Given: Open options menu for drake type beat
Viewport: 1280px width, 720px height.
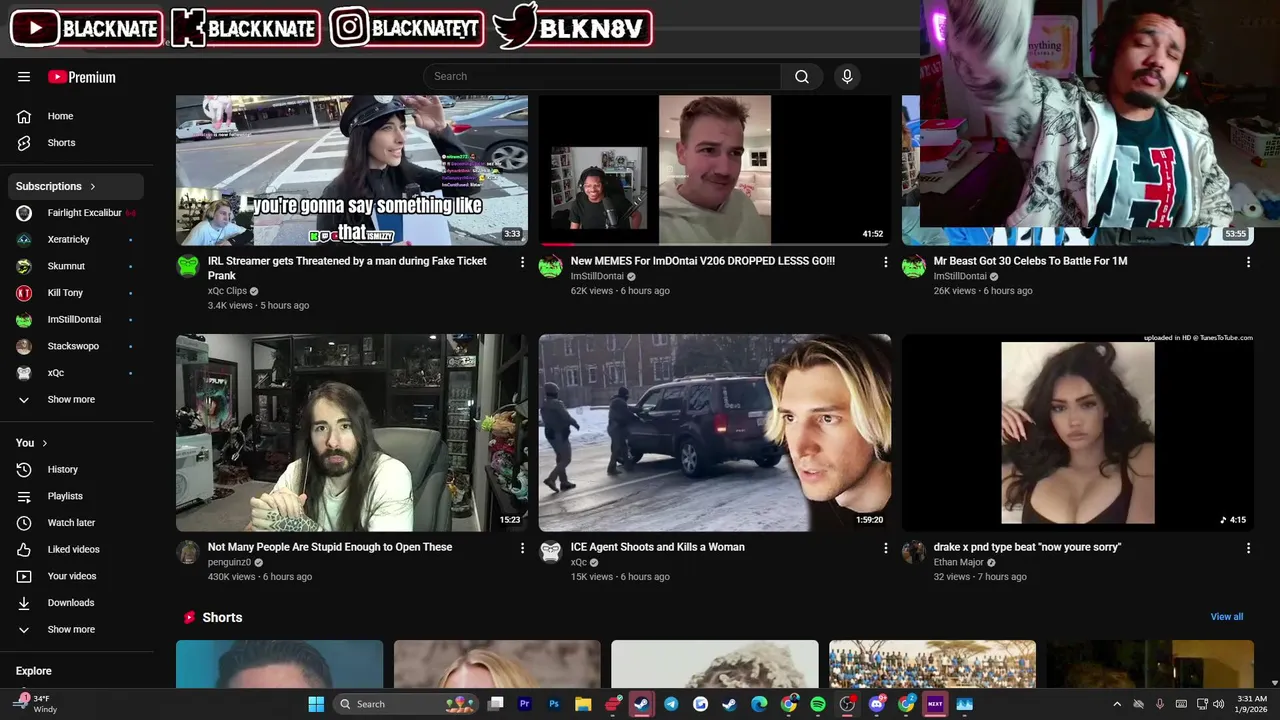Looking at the screenshot, I should pos(1248,548).
